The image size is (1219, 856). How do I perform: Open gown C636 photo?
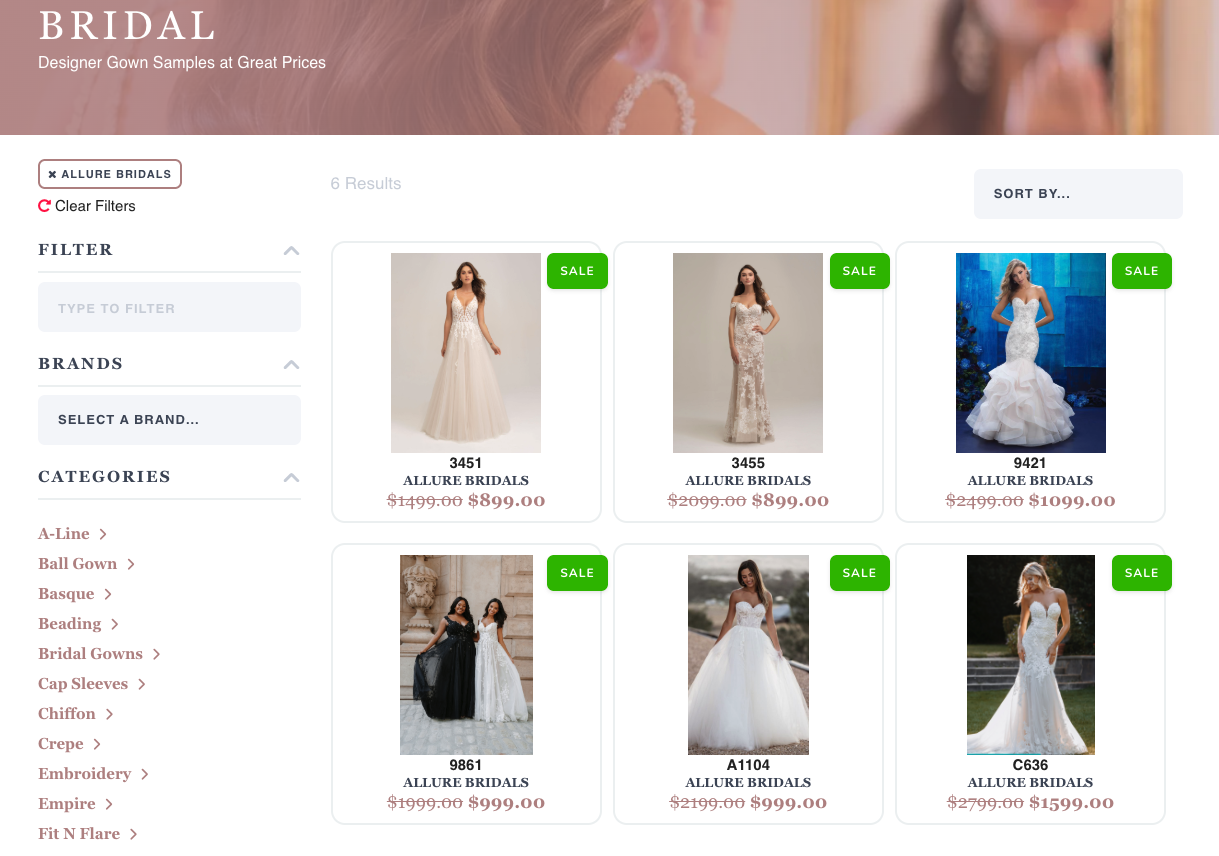tap(1031, 655)
